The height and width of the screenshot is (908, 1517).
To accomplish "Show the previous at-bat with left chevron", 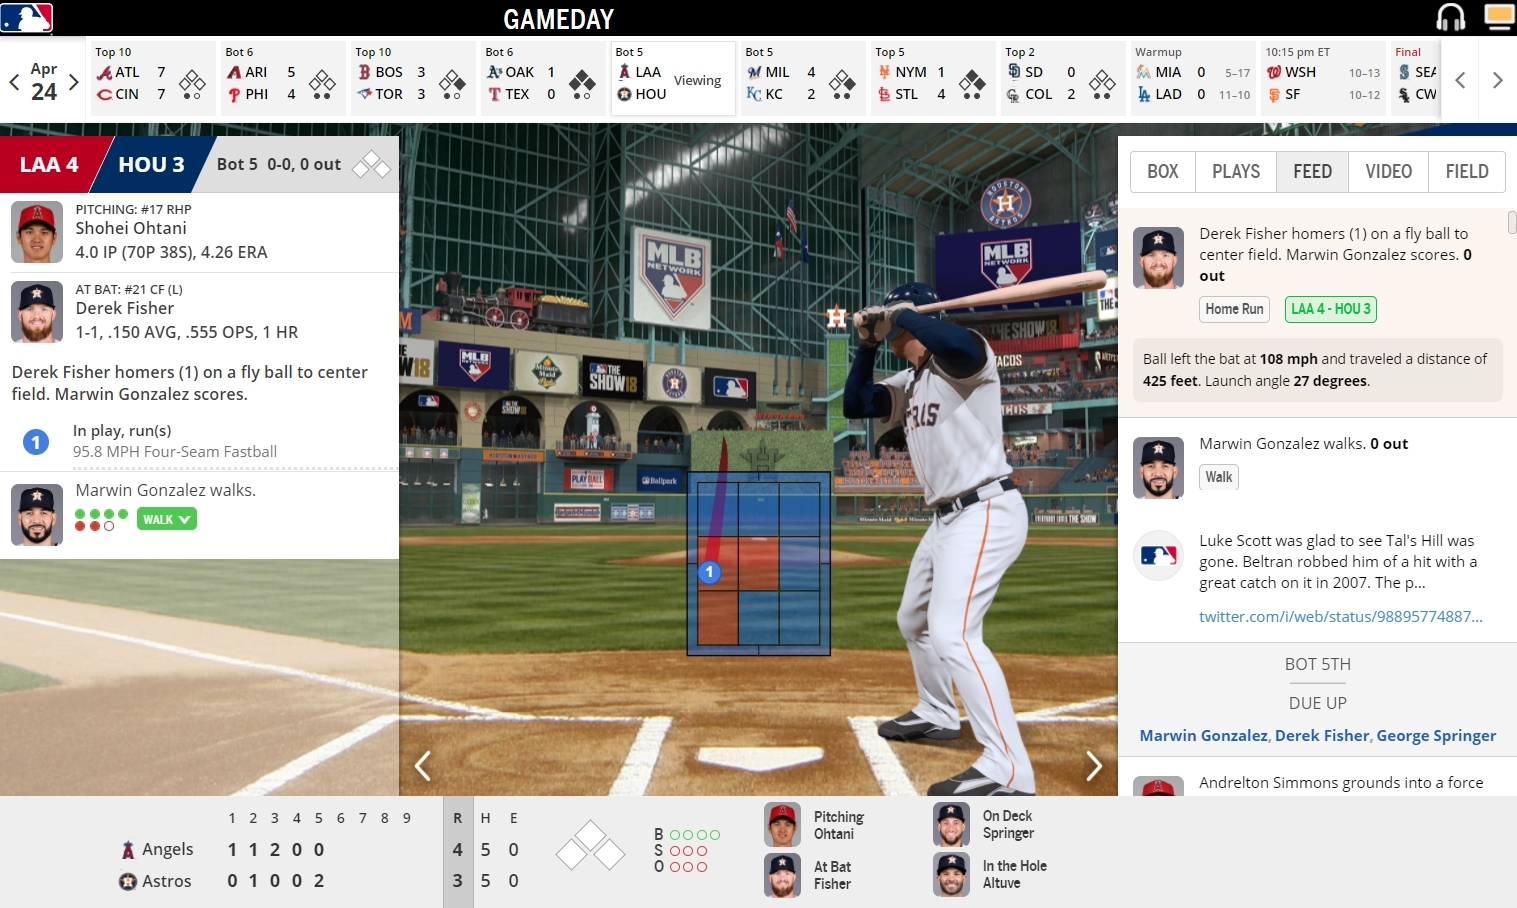I will 423,766.
